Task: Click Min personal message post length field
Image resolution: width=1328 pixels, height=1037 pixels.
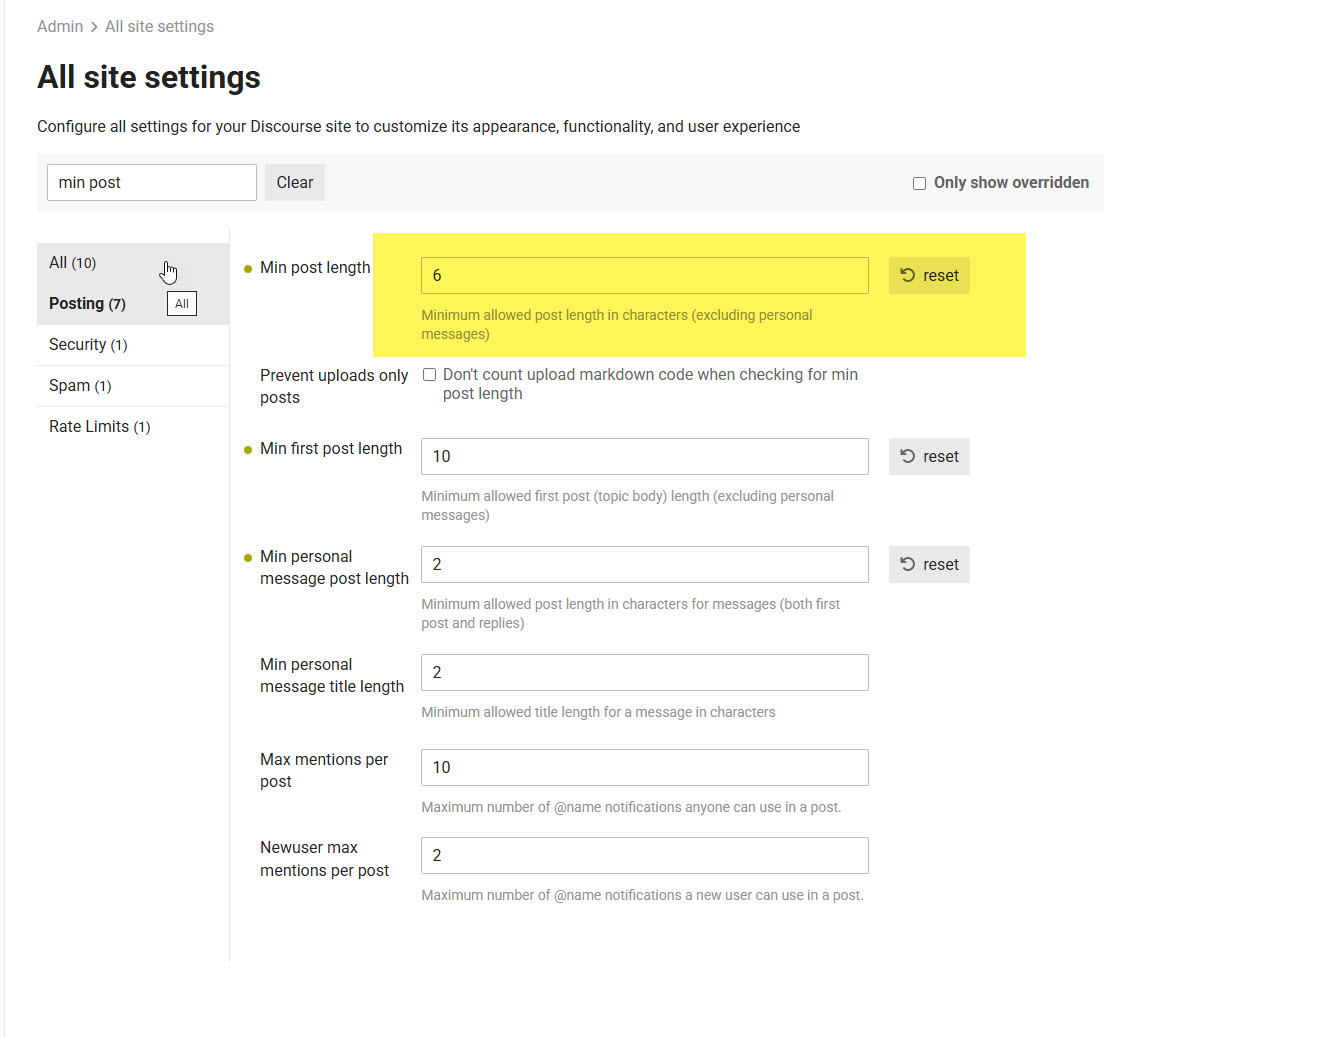Action: point(644,565)
